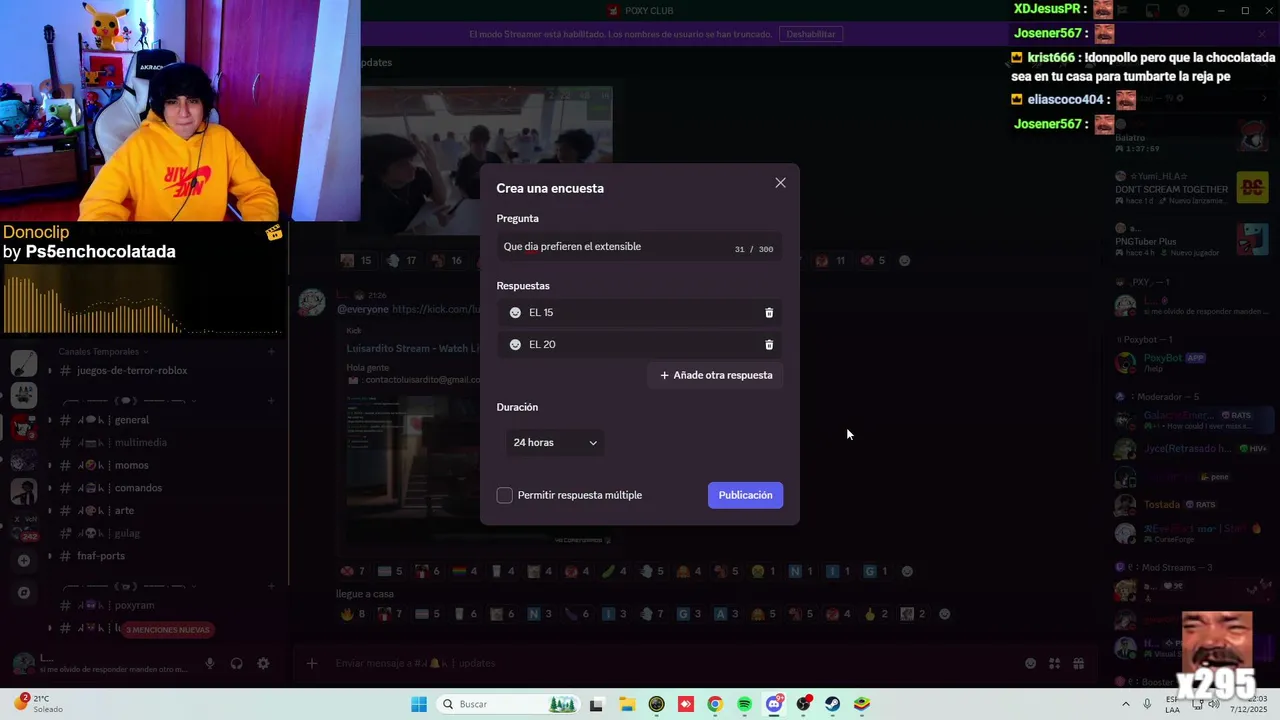The height and width of the screenshot is (720, 1280).
Task: Click the message attachment plus button
Action: (x=312, y=663)
